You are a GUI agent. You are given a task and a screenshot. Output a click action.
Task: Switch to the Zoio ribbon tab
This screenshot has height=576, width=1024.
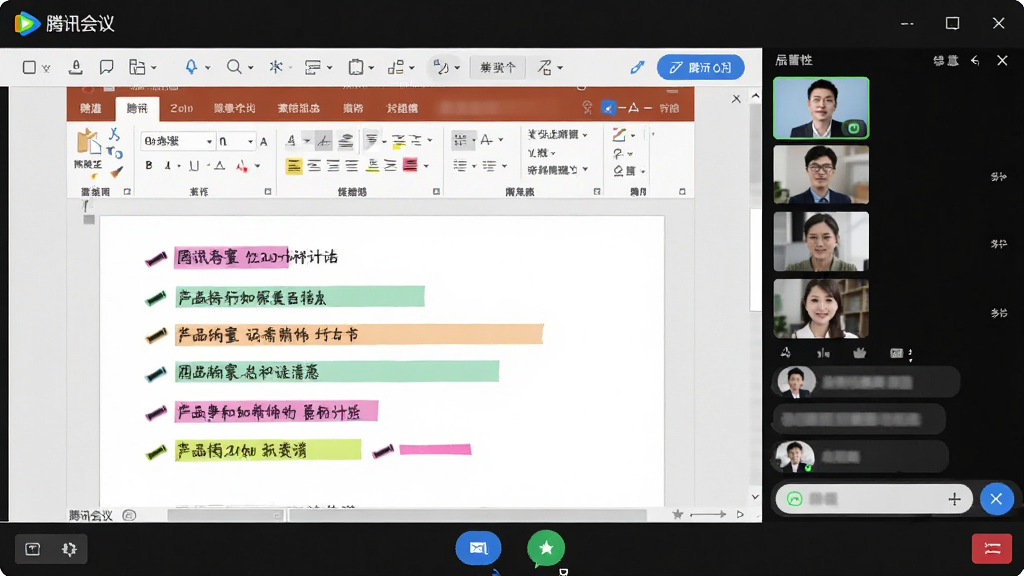(182, 108)
